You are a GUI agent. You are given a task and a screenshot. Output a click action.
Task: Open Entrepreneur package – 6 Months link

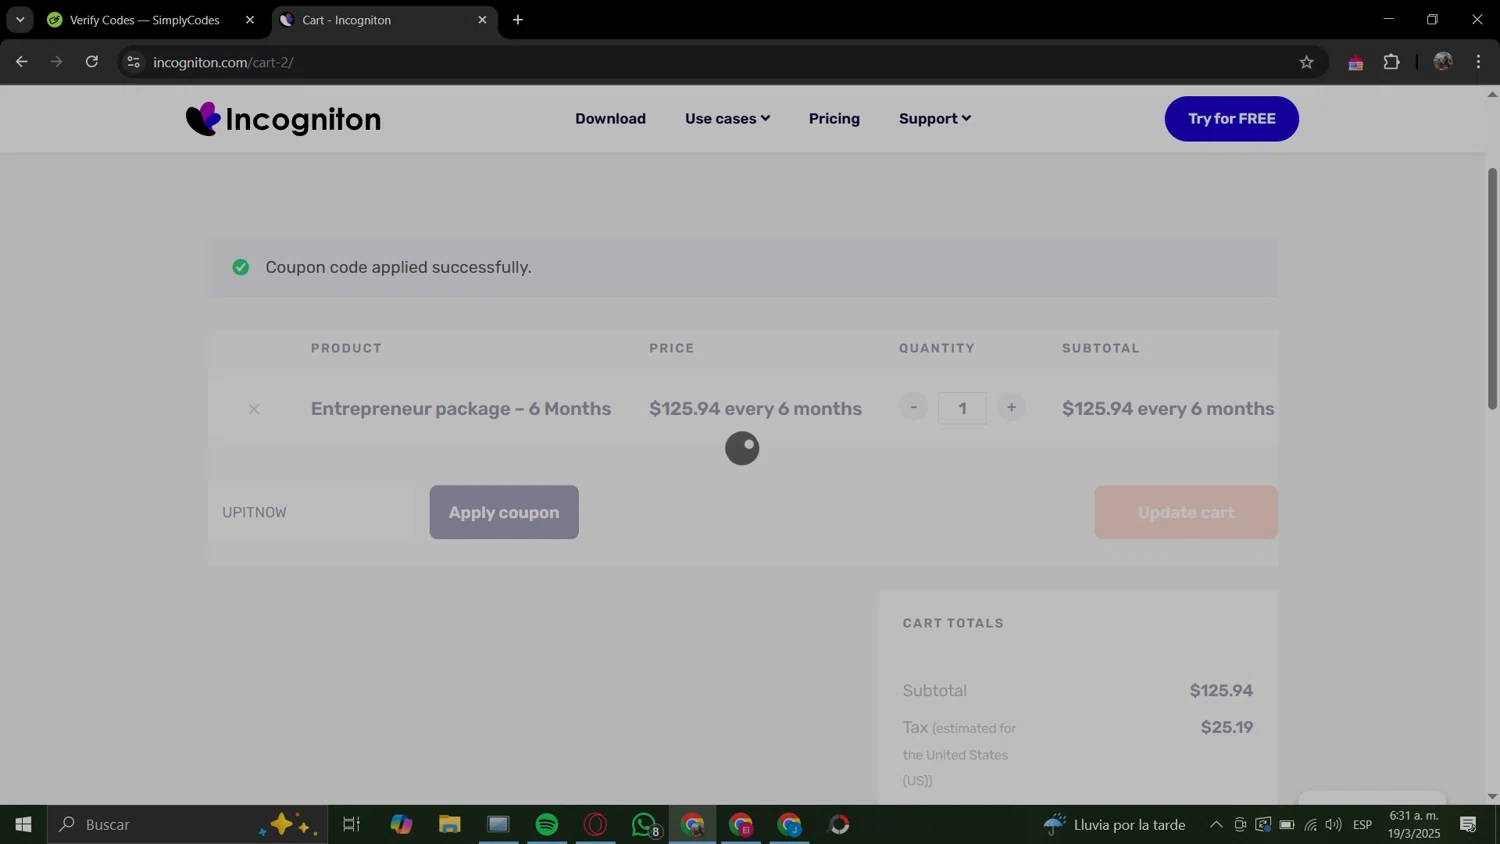pyautogui.click(x=461, y=409)
